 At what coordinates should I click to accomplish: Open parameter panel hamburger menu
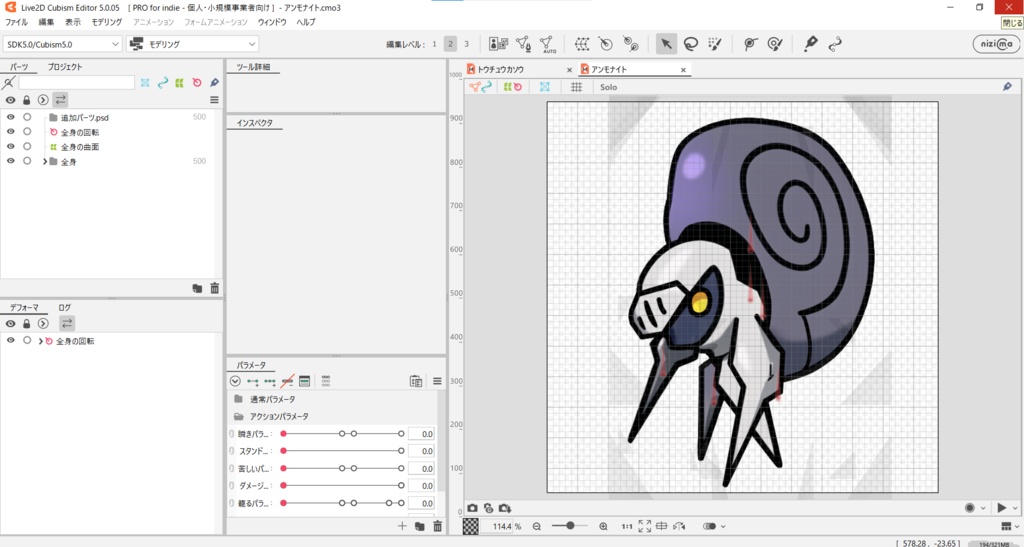[437, 381]
